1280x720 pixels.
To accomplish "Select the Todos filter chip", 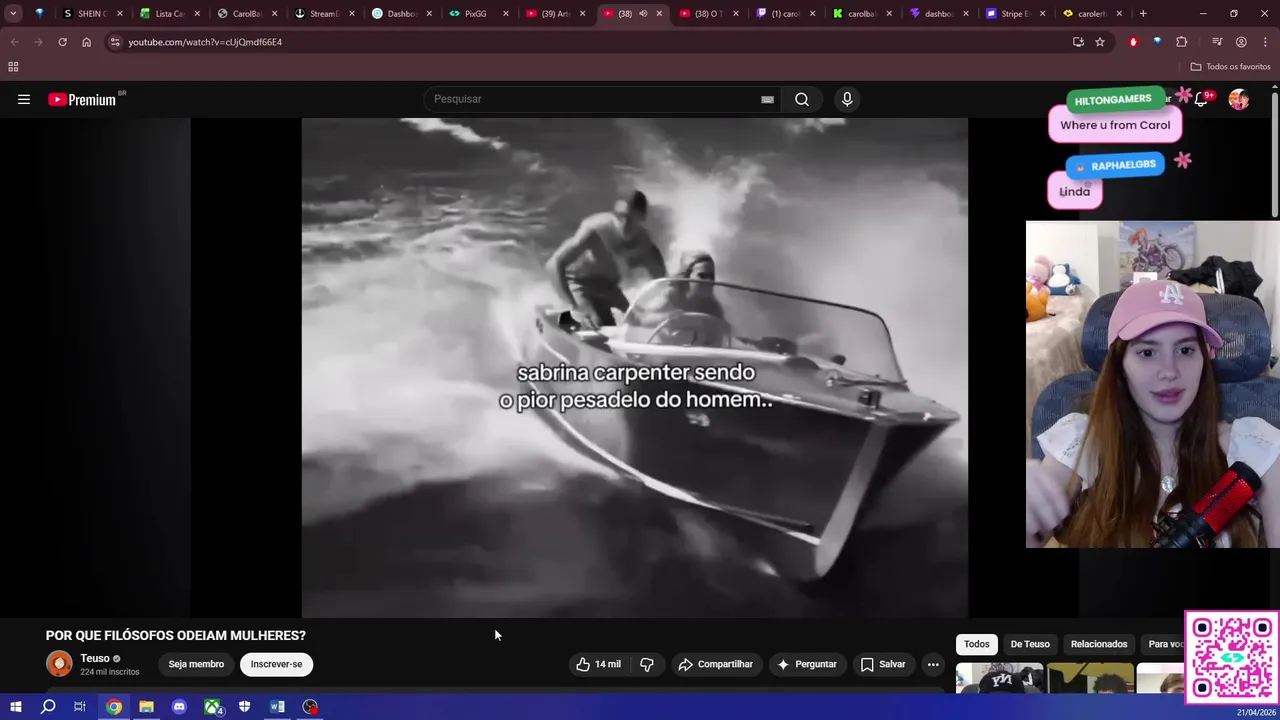I will point(977,644).
